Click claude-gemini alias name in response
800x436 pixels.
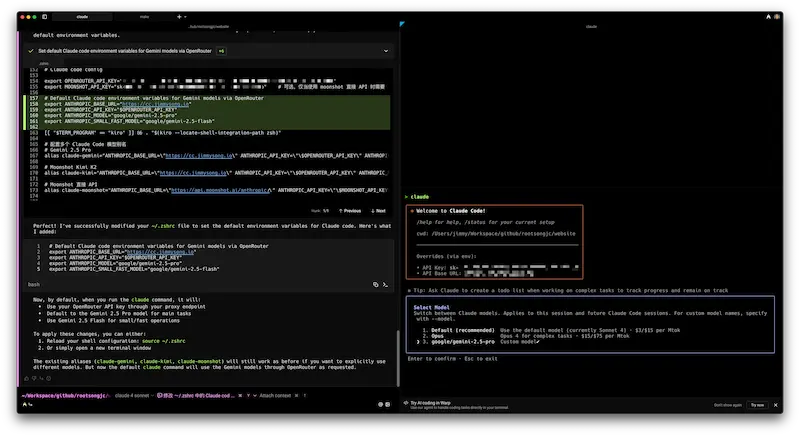pos(116,361)
